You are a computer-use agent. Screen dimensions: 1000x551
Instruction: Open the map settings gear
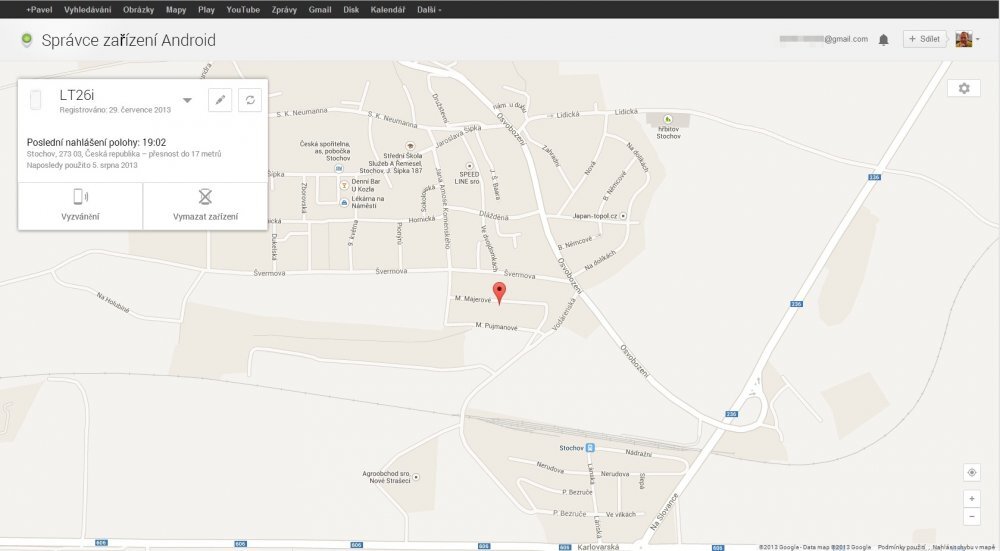[x=964, y=88]
